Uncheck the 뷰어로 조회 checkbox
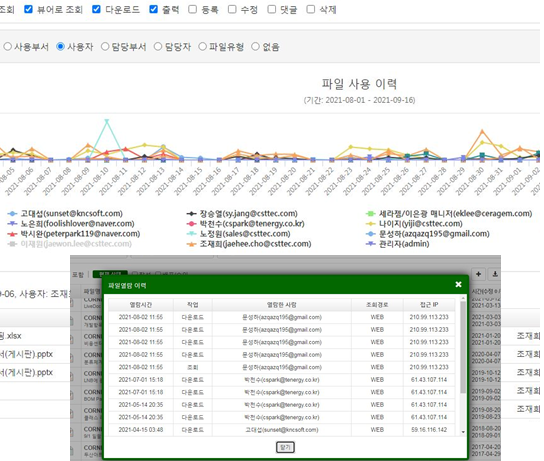Viewport: 544px width, 461px height. [x=28, y=9]
